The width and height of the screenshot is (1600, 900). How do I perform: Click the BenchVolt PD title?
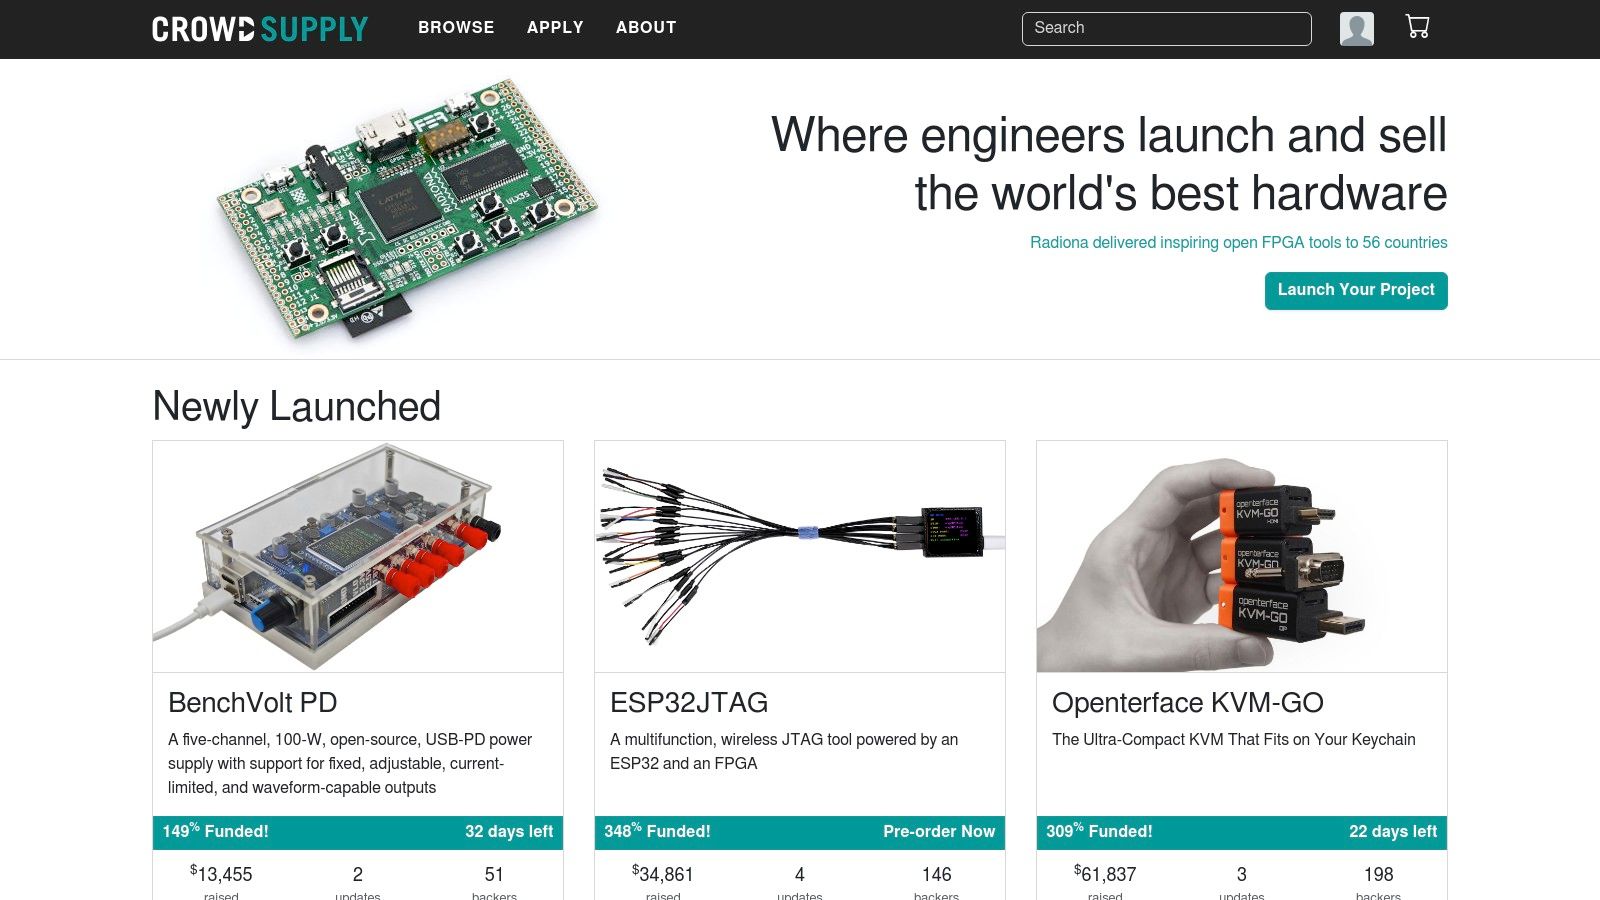pos(253,703)
